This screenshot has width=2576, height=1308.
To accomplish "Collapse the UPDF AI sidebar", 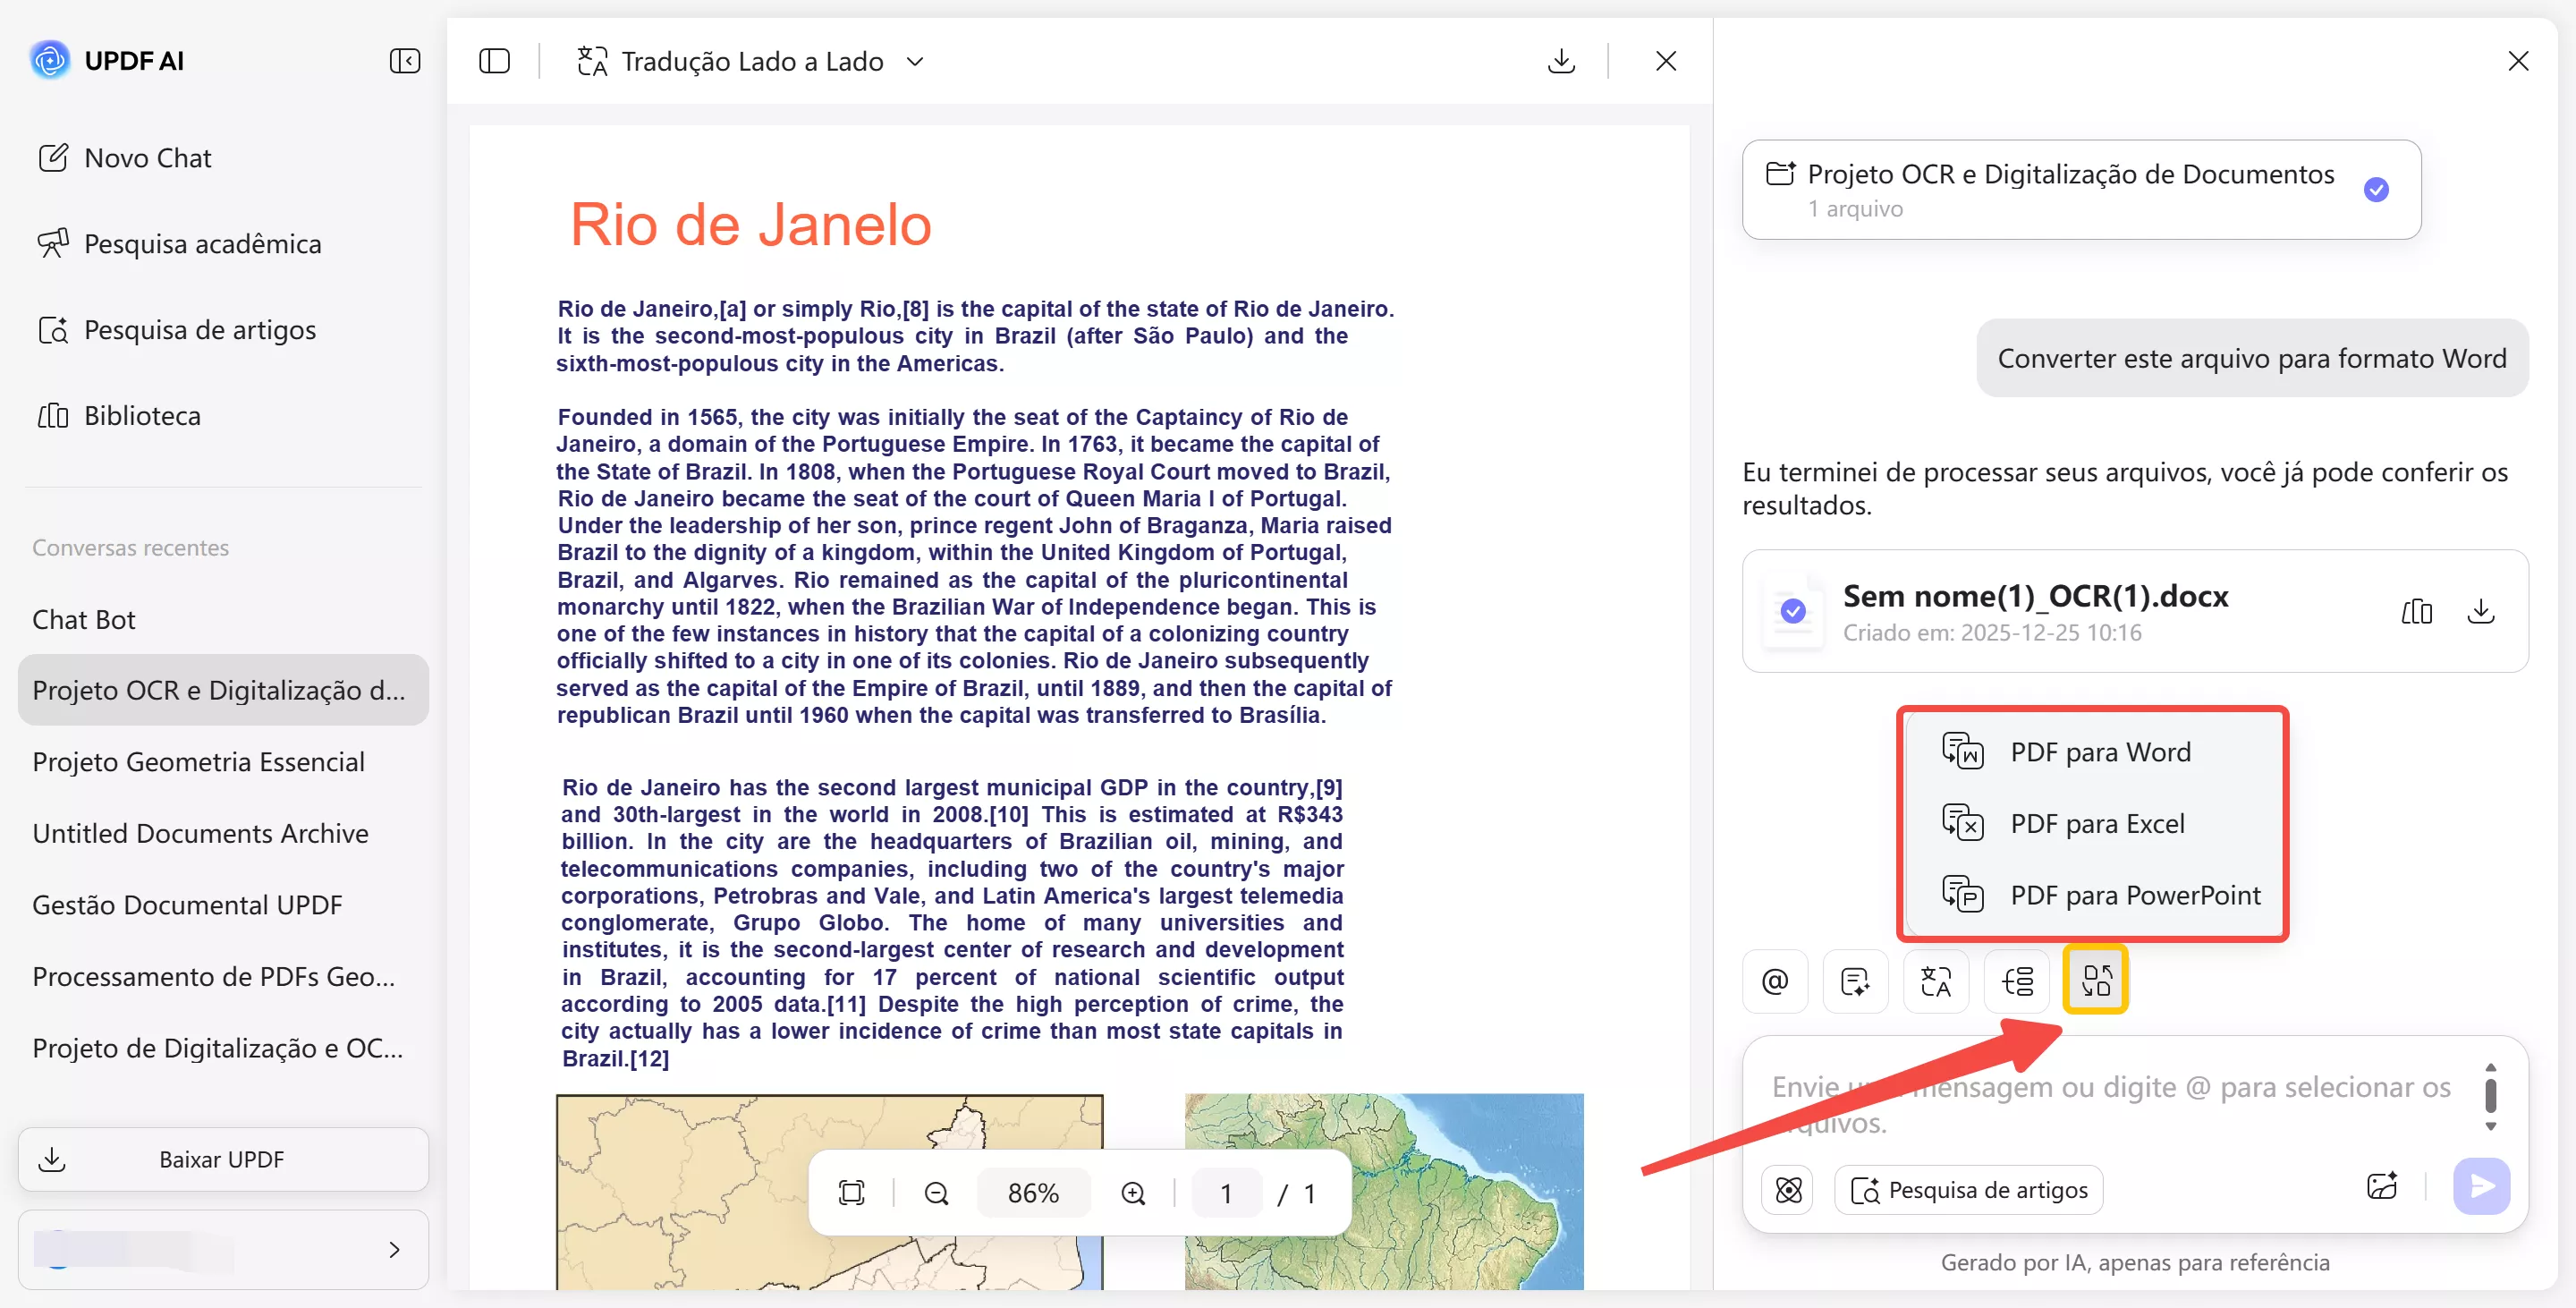I will tap(404, 61).
